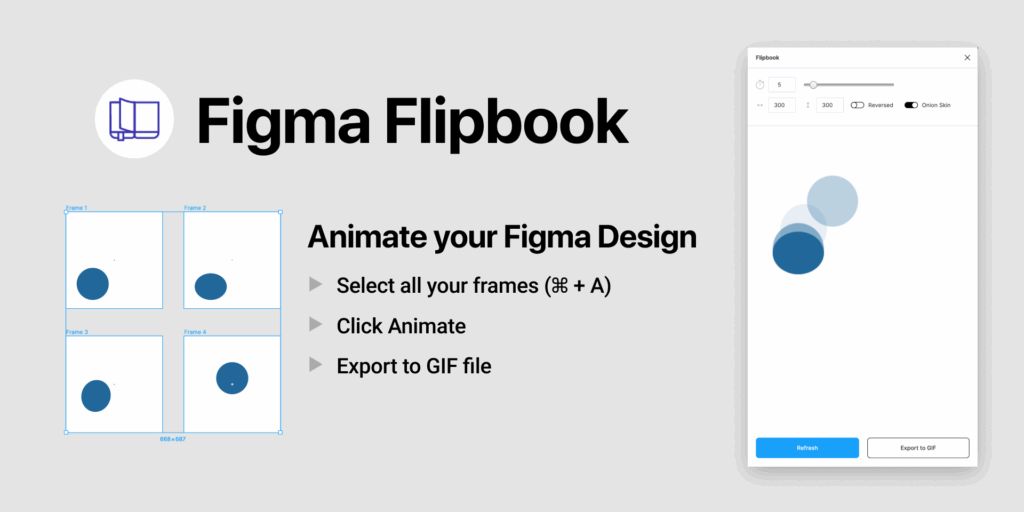Viewport: 1024px width, 512px height.
Task: Enable the Reversed toggle
Action: click(857, 105)
